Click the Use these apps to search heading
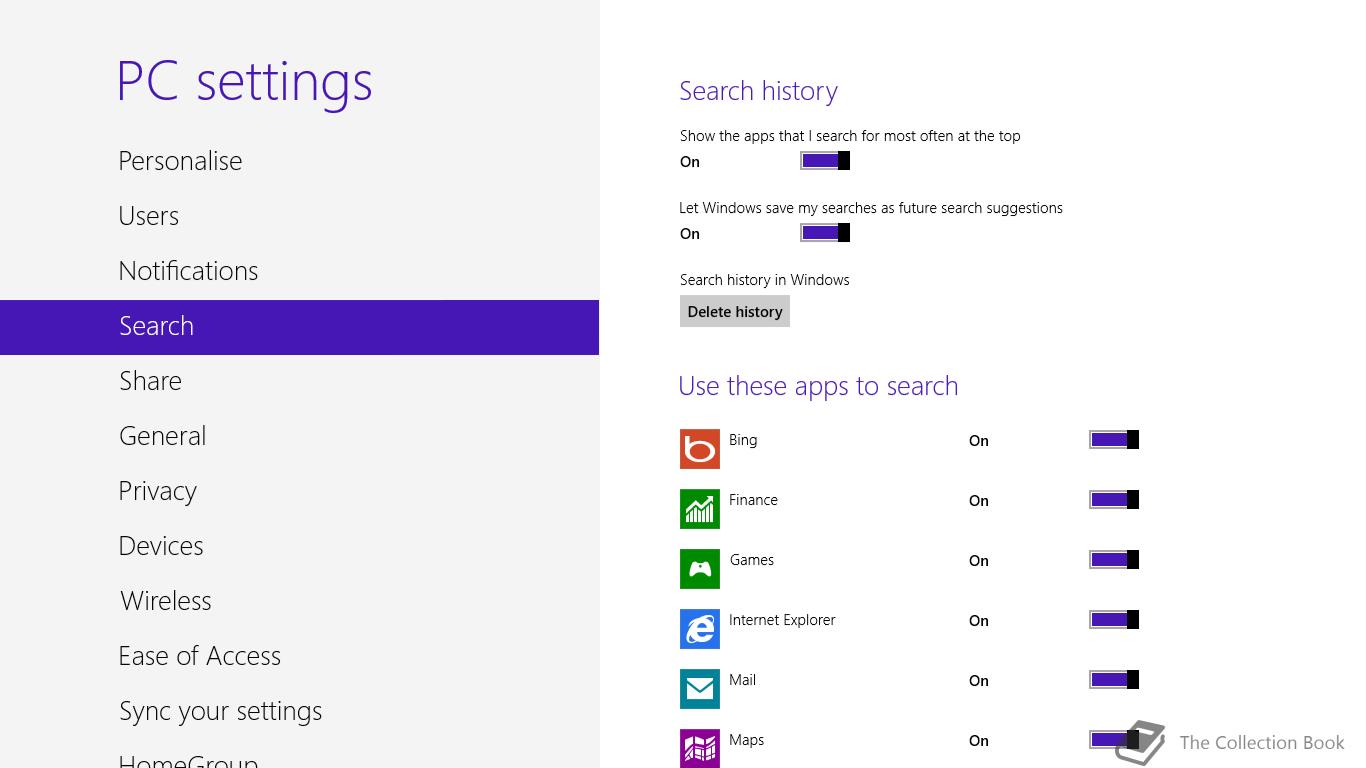 pyautogui.click(x=818, y=386)
